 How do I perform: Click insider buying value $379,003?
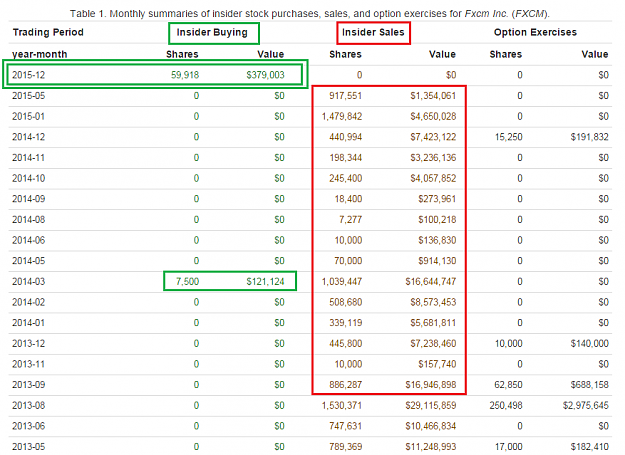click(265, 75)
